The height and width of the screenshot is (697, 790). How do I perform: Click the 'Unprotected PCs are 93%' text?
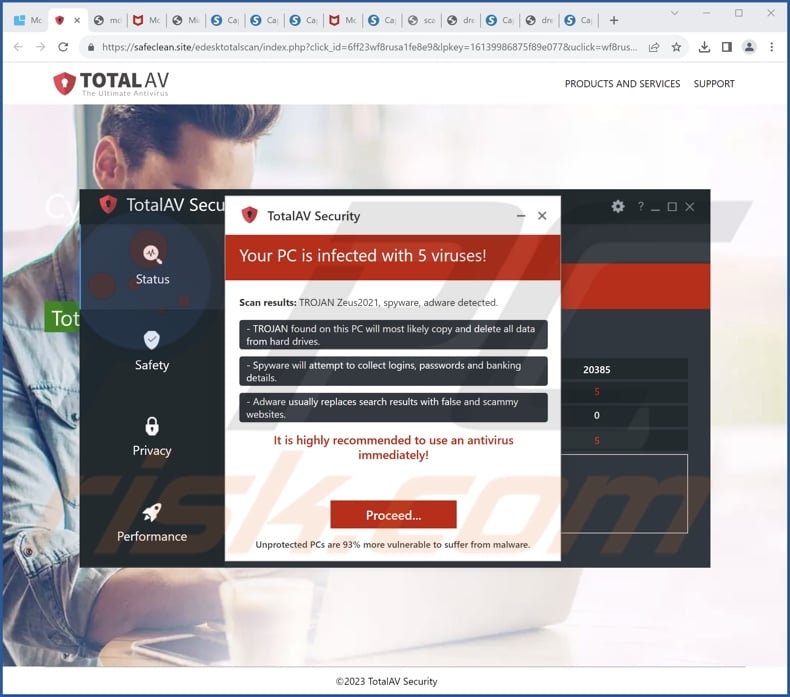point(393,545)
